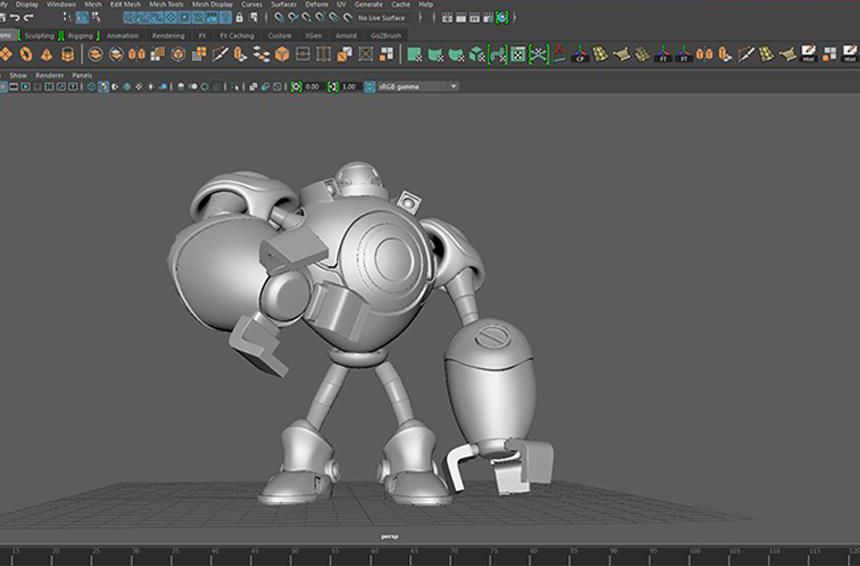This screenshot has width=860, height=566.
Task: Click the polygon cone shelf icon
Action: (x=46, y=54)
